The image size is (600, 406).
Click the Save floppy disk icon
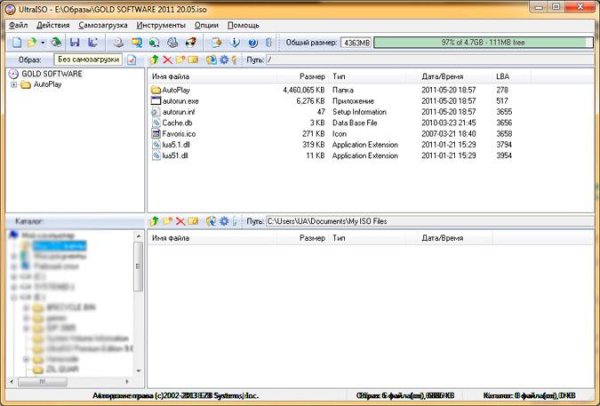coord(75,42)
